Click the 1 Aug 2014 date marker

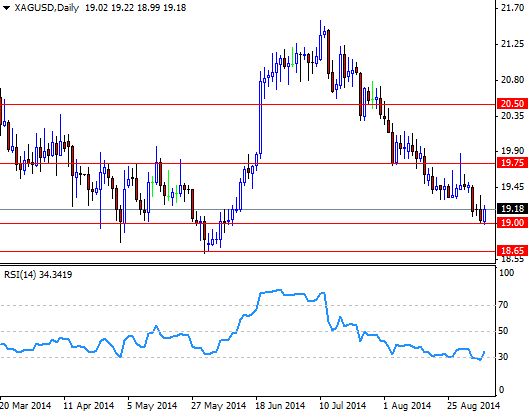click(x=407, y=405)
